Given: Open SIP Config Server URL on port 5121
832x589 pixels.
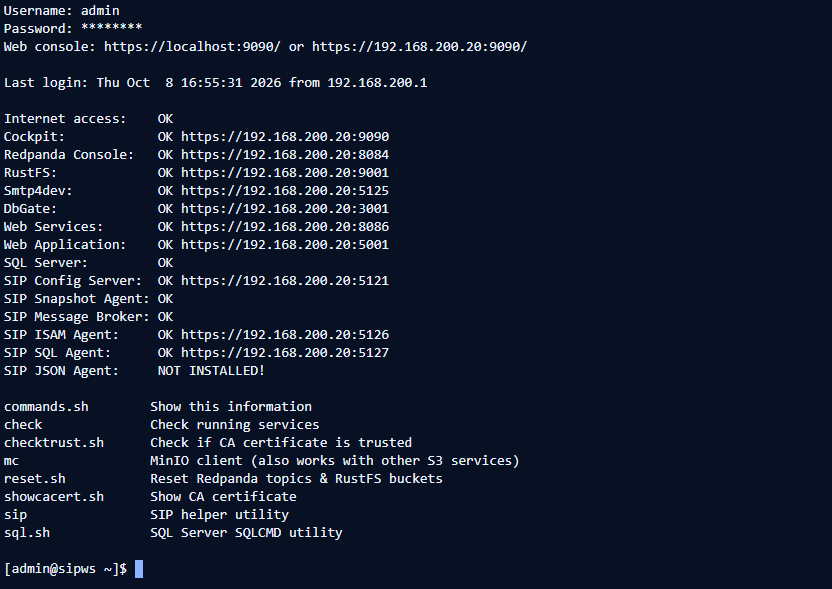Looking at the screenshot, I should pos(285,281).
